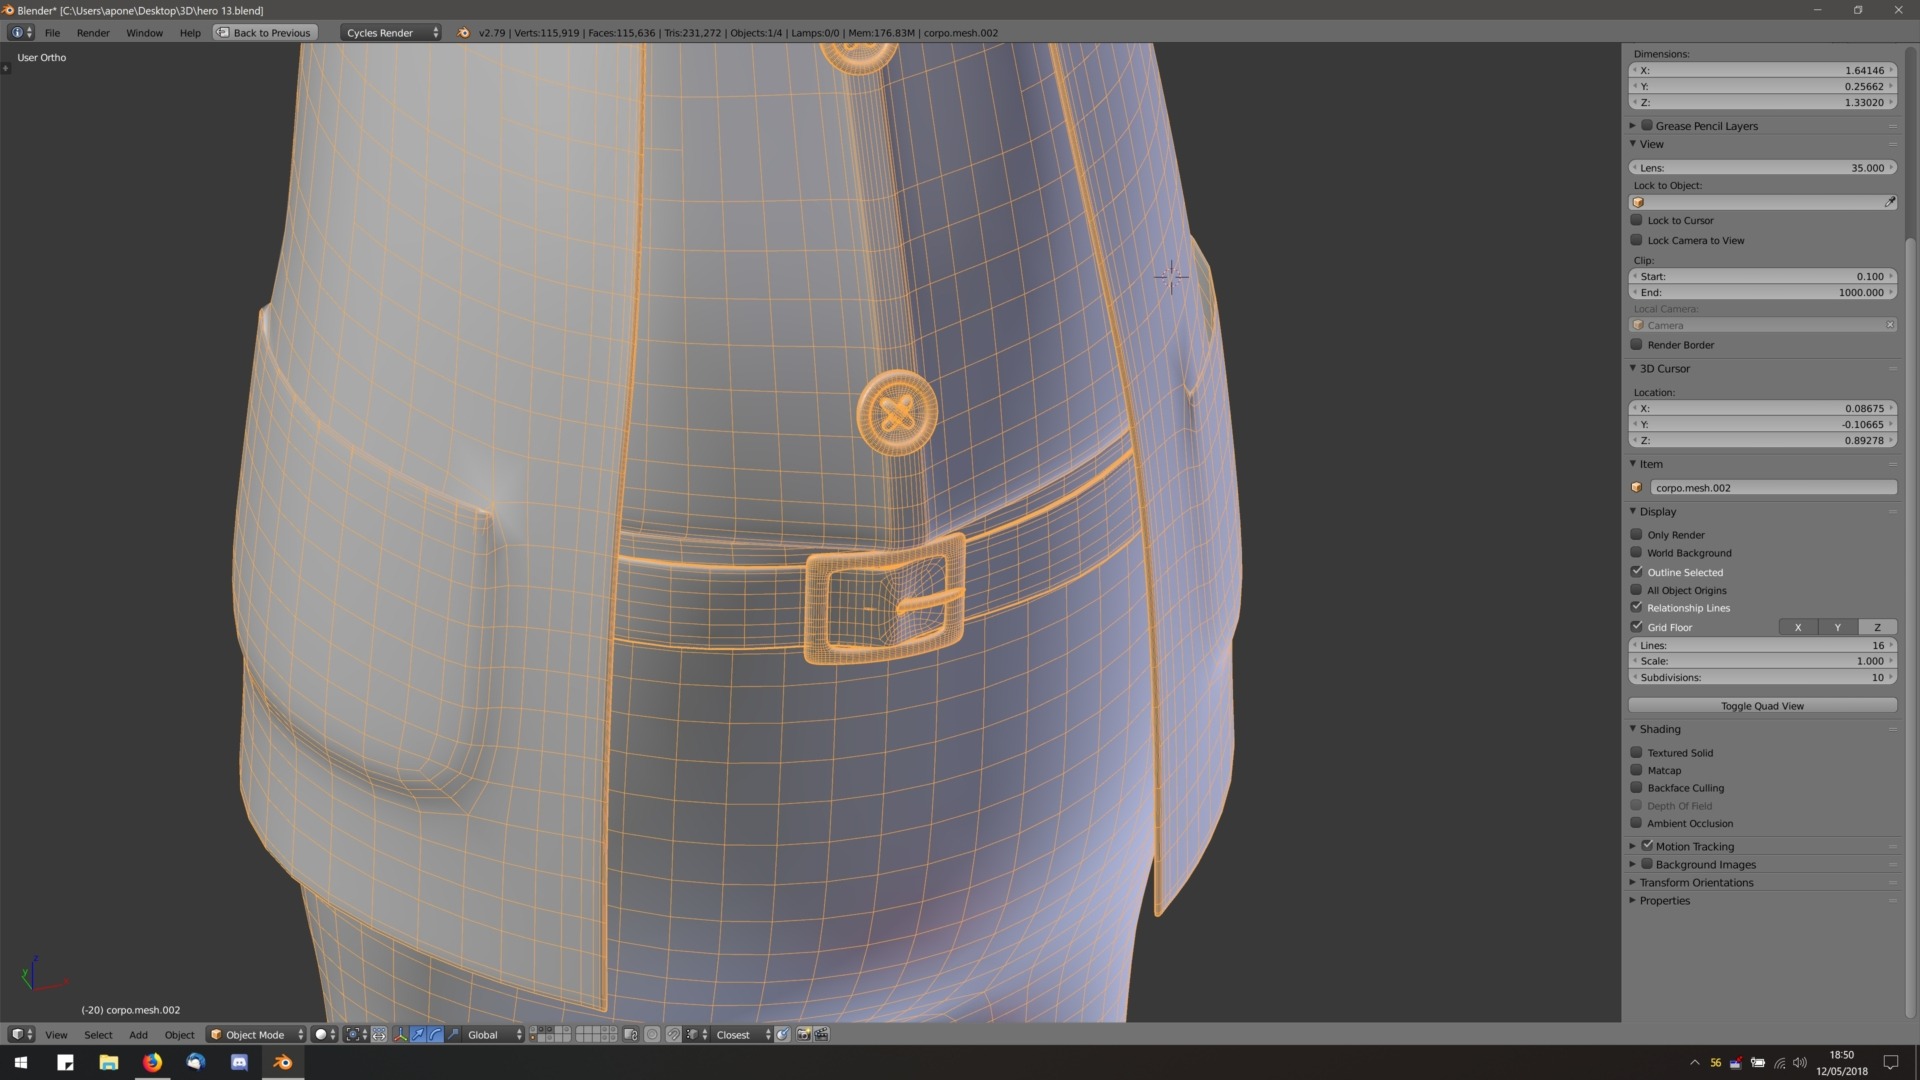This screenshot has width=1920, height=1080.
Task: Expand the Grease Pencil Layers panel
Action: click(1633, 126)
